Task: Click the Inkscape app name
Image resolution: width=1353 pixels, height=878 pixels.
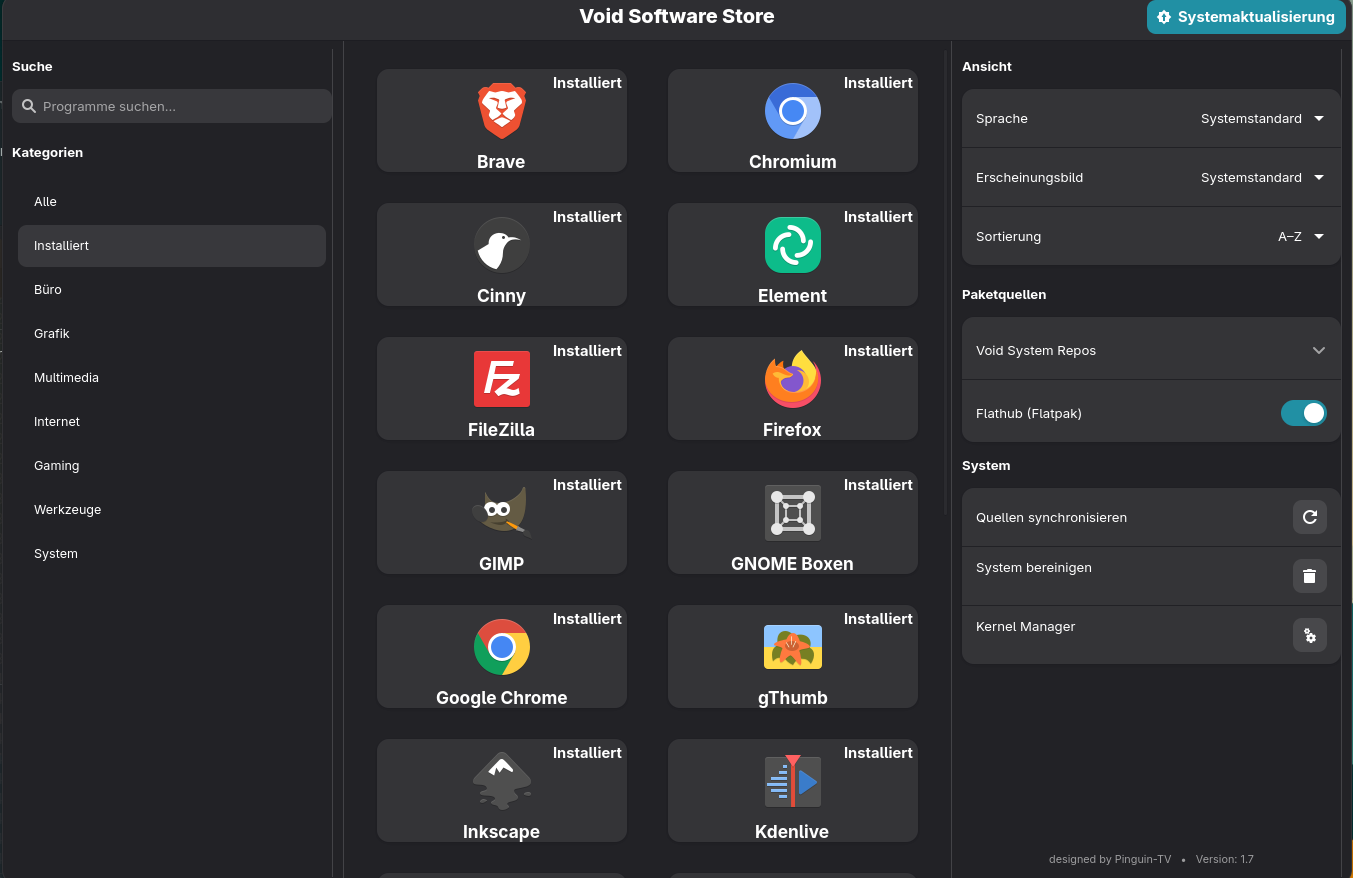Action: 502,832
